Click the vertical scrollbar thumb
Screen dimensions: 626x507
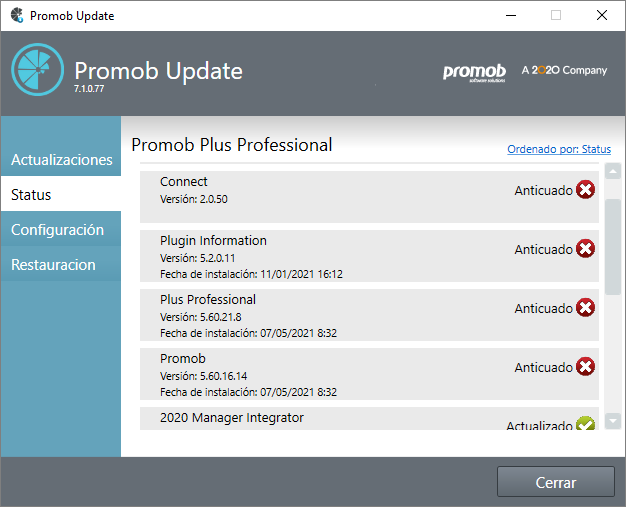(612, 247)
